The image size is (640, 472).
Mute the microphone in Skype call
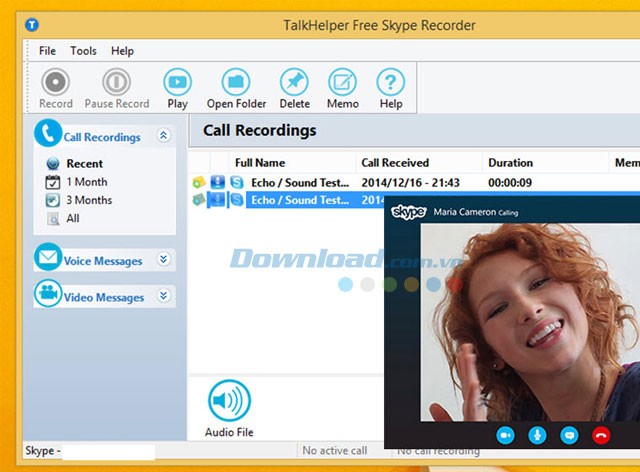point(537,435)
